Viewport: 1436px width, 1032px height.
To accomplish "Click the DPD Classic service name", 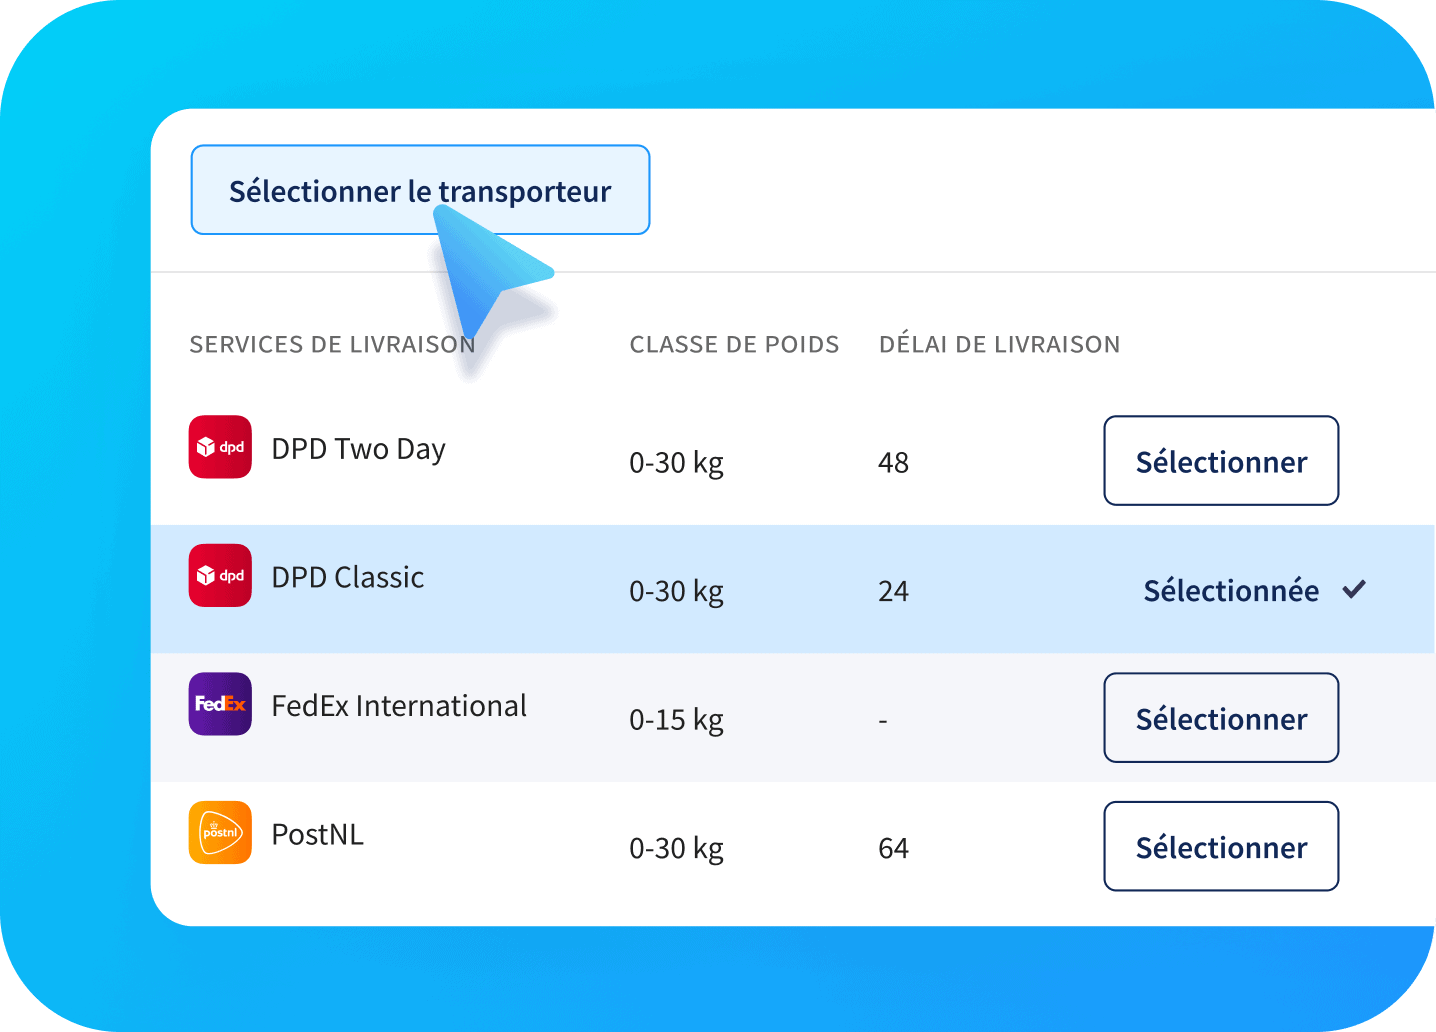I will pos(348,577).
